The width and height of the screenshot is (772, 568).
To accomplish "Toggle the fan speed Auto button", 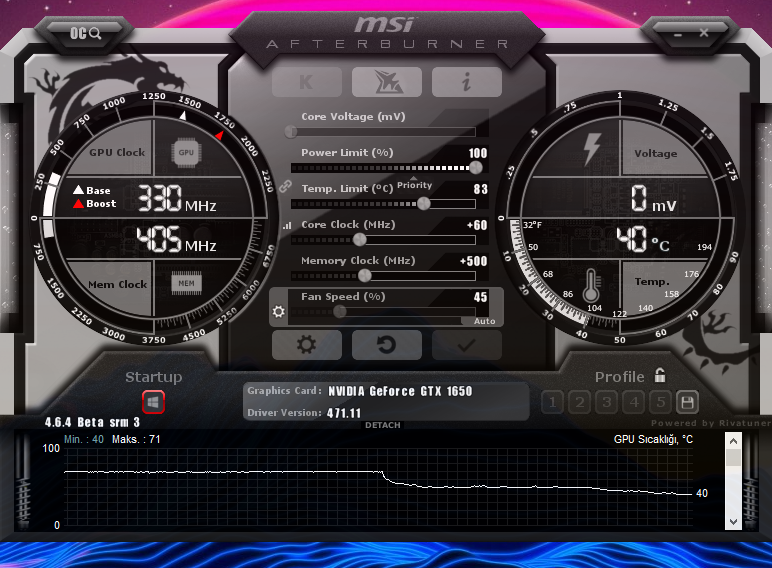I will [484, 321].
